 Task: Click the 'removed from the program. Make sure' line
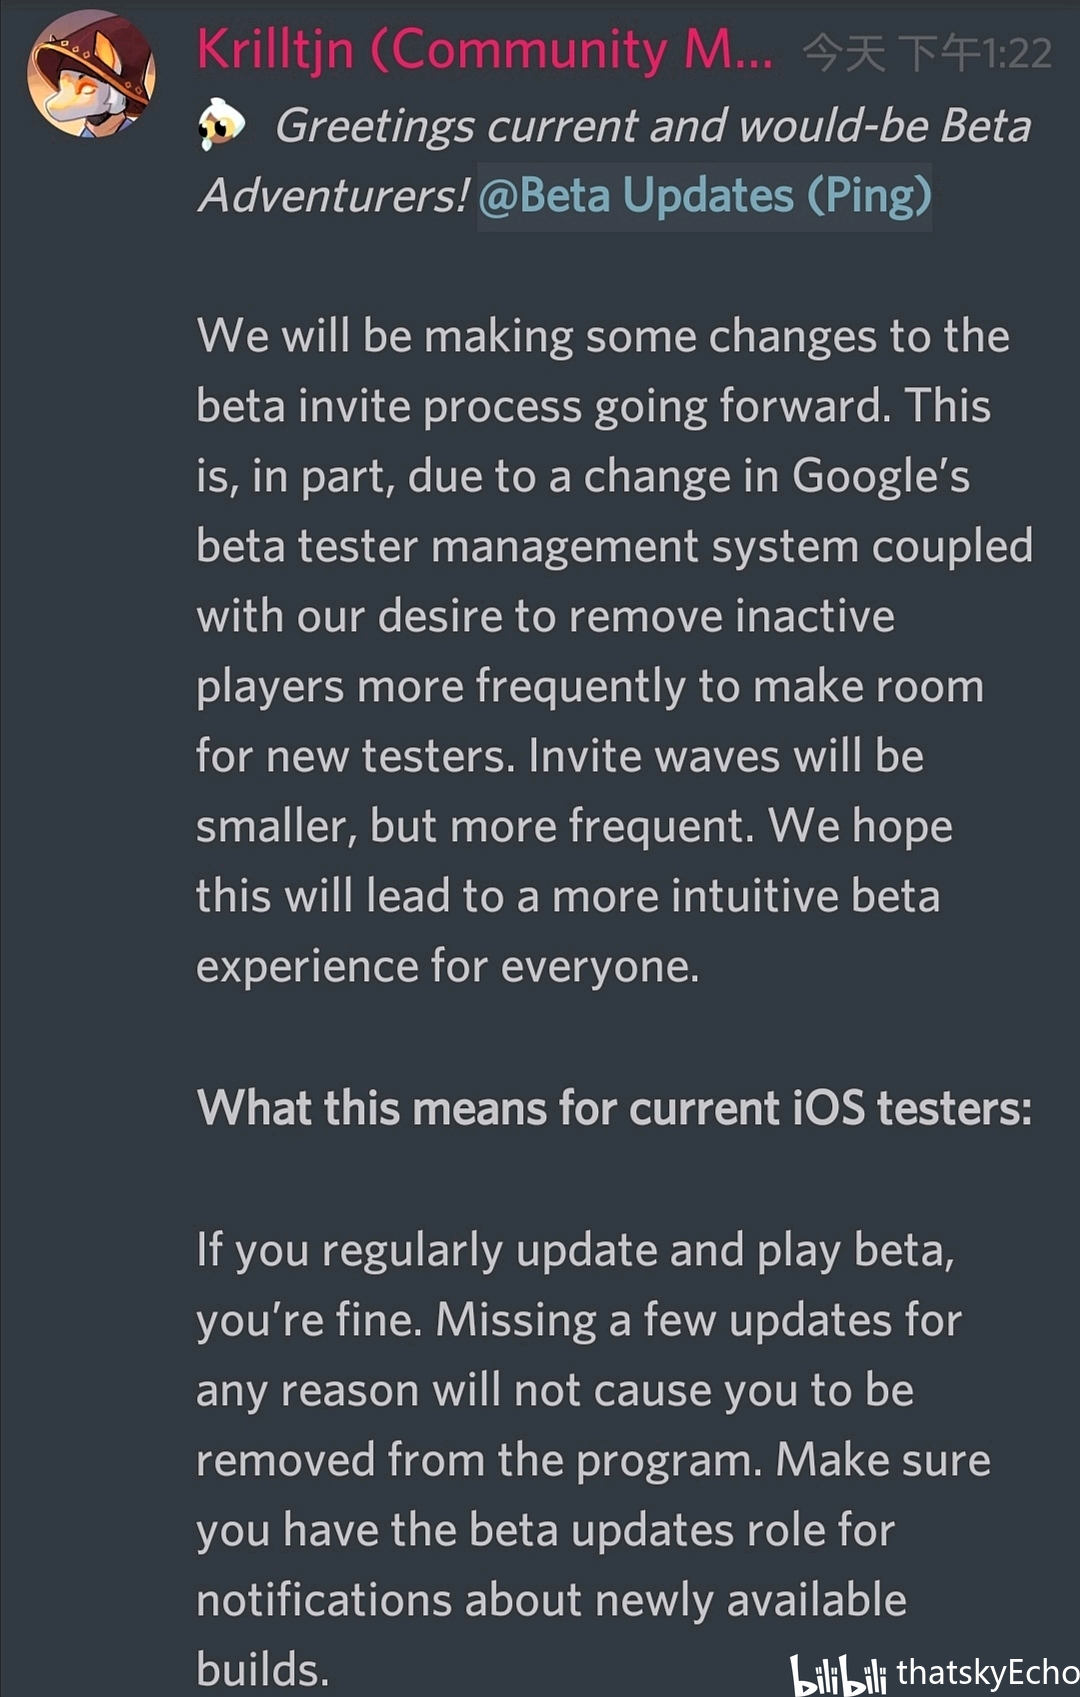pyautogui.click(x=593, y=1460)
